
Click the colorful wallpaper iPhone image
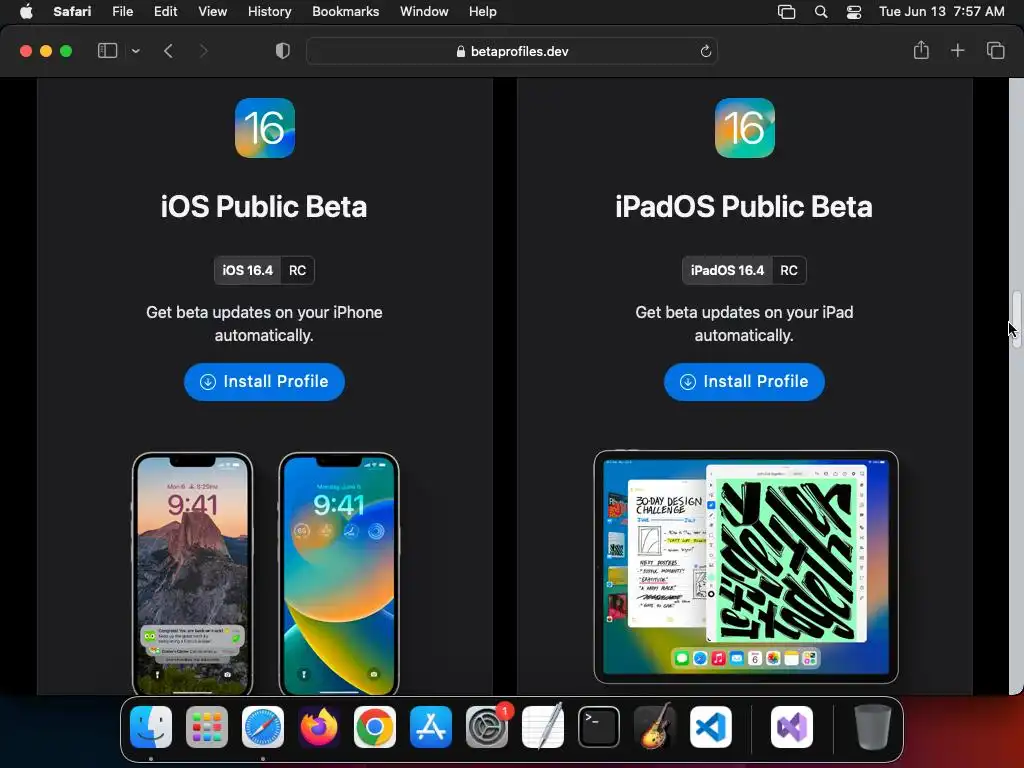(339, 573)
